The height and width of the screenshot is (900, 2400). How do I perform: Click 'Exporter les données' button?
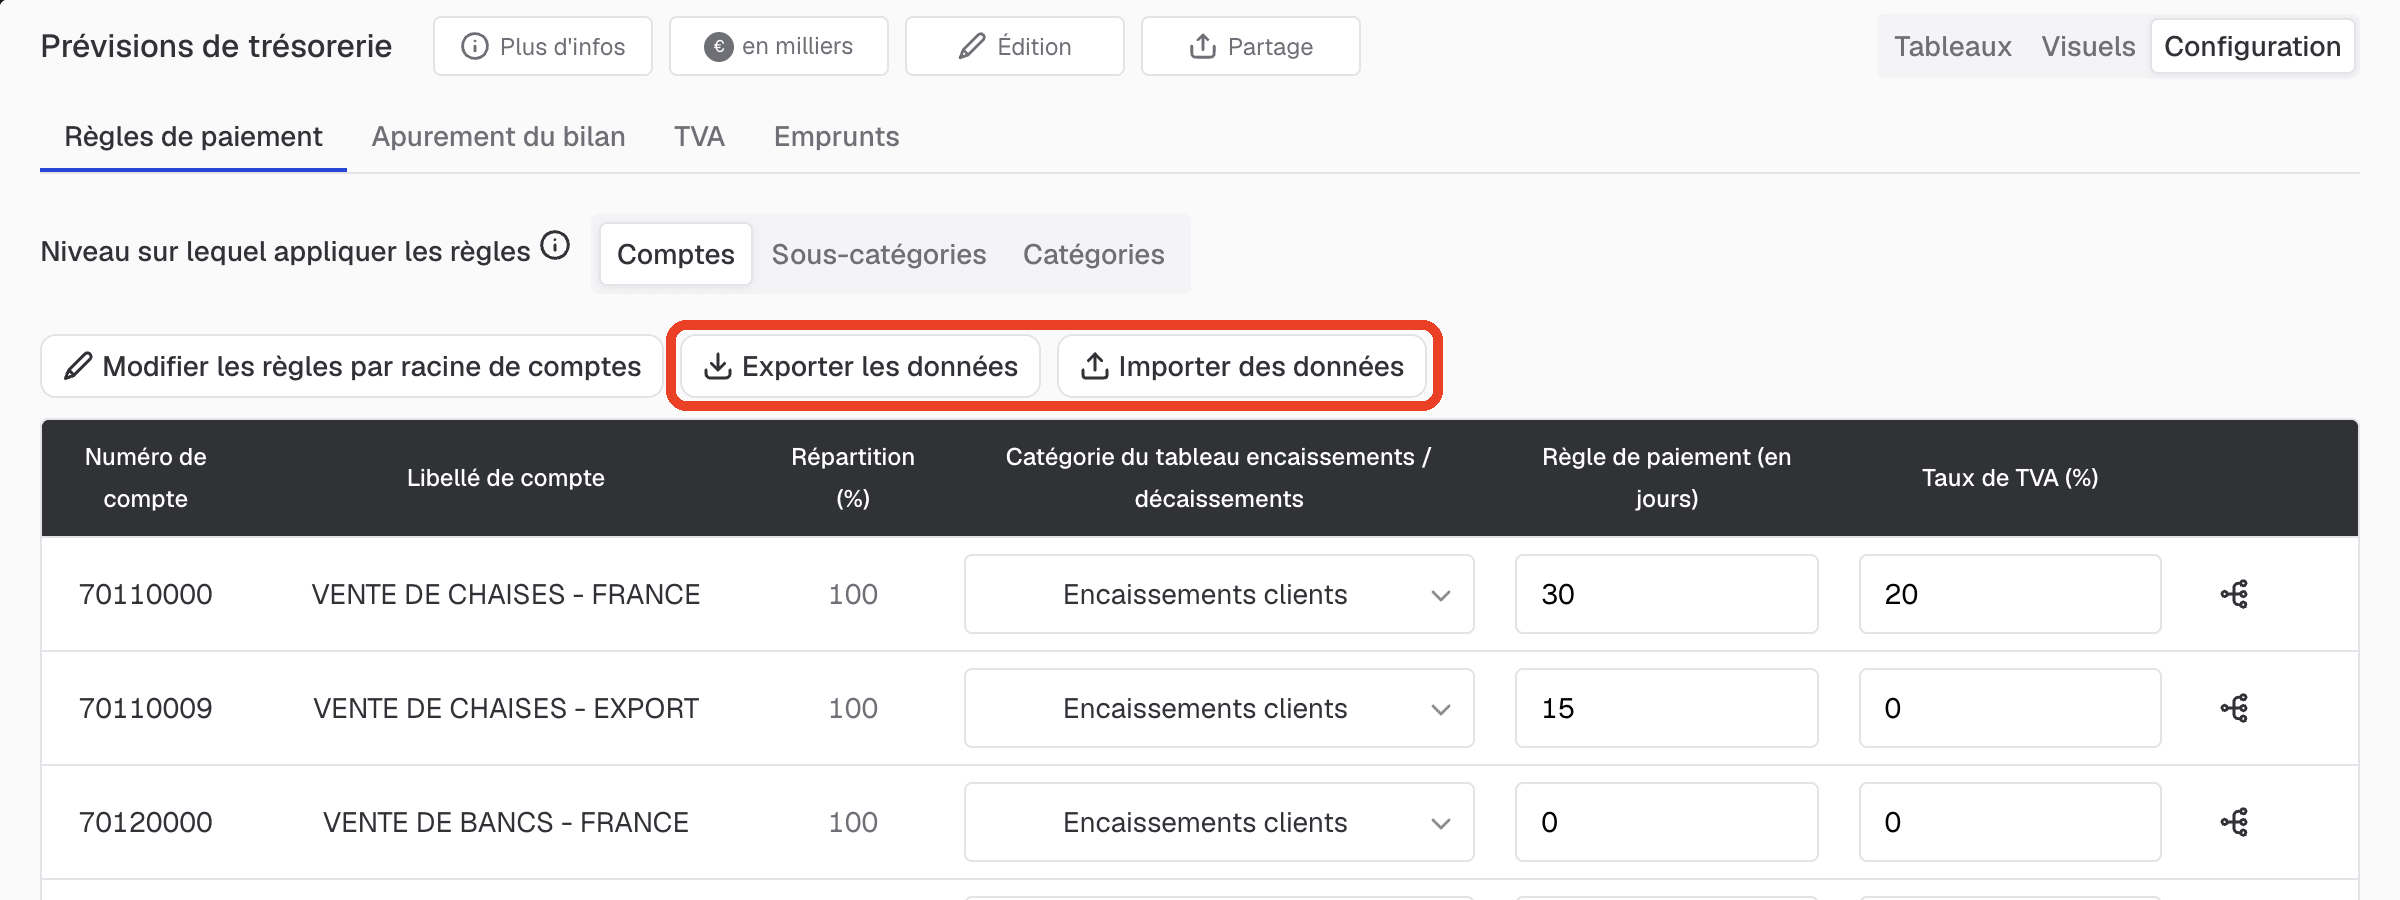click(x=861, y=366)
